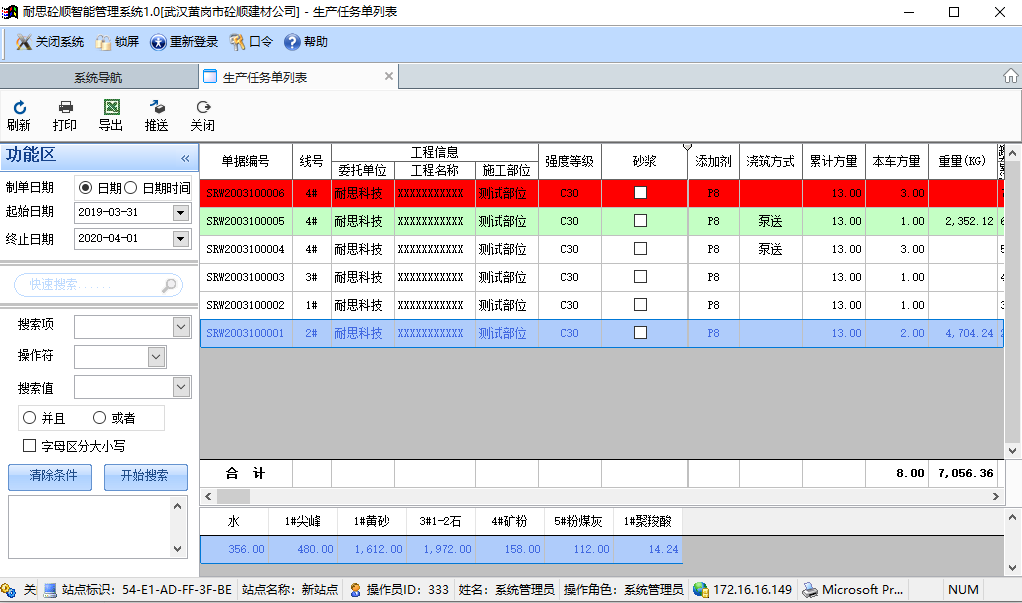Open the 起始日期 date dropdown

pyautogui.click(x=180, y=212)
